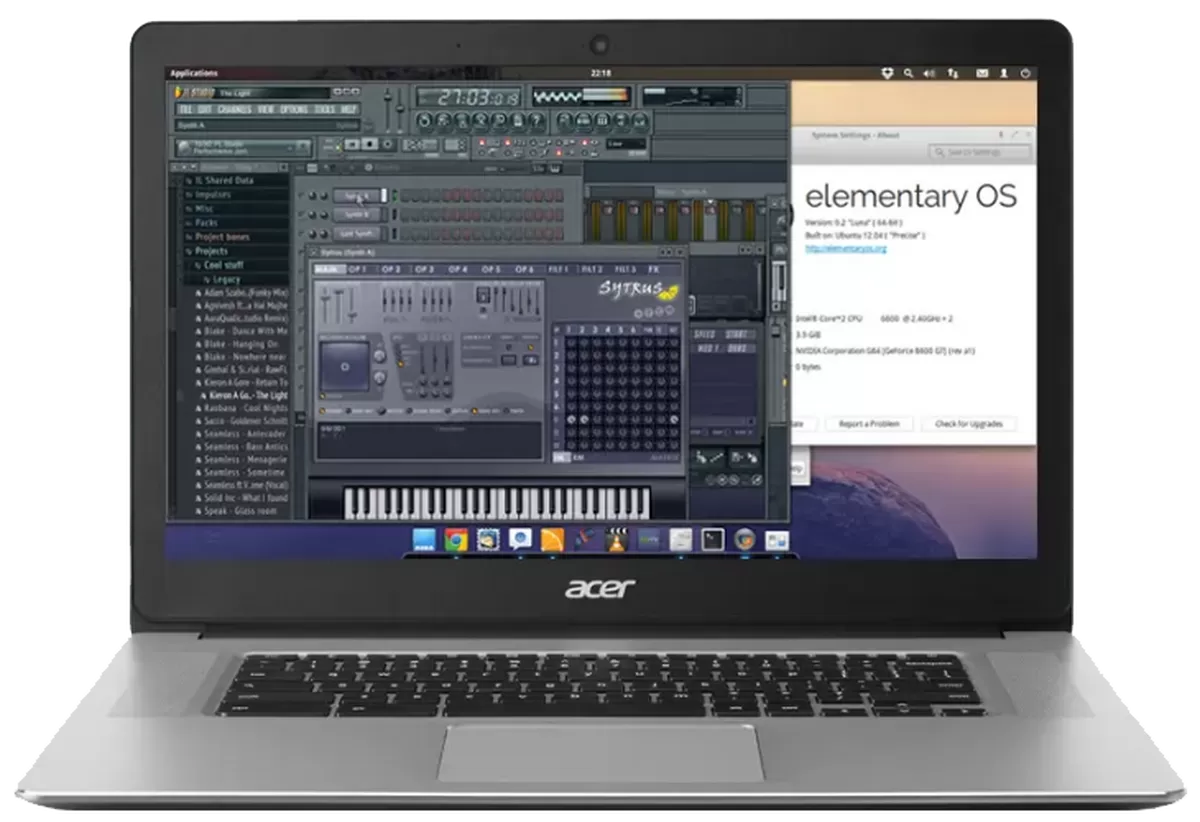Select the Synth A channel button
Image resolution: width=1200 pixels, height=822 pixels.
[x=357, y=196]
